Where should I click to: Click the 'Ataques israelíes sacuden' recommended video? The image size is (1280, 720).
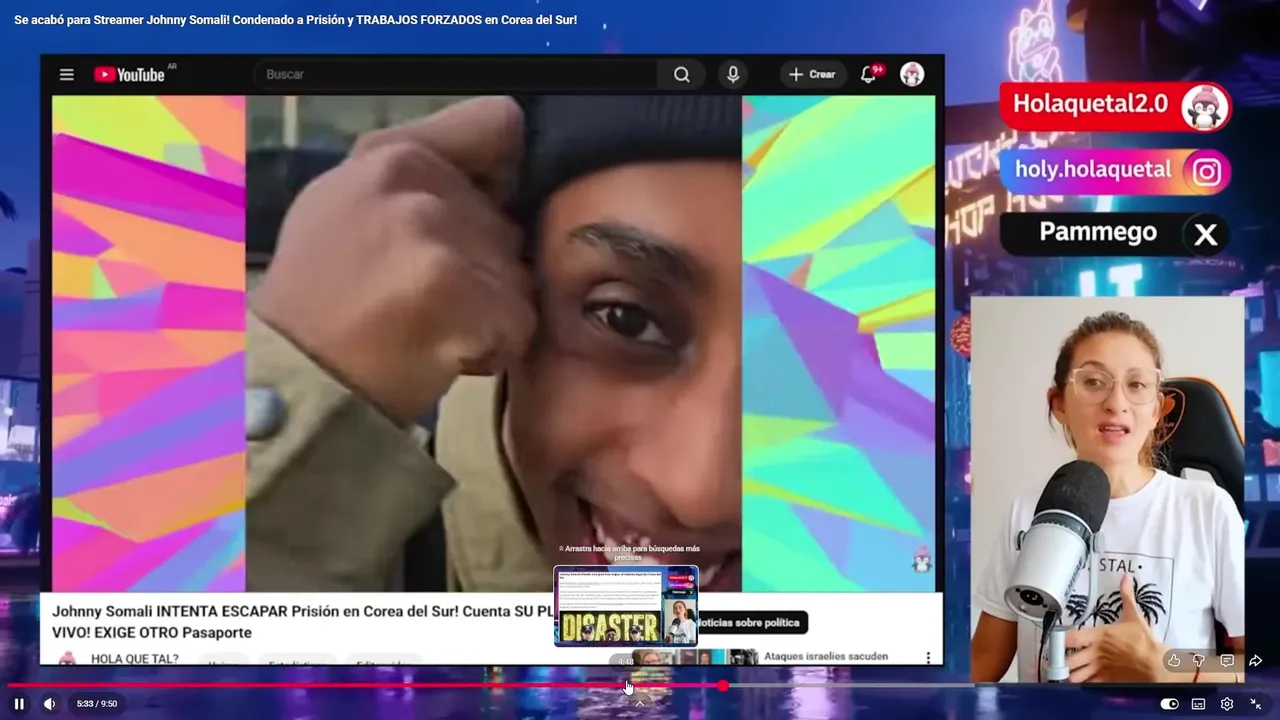pyautogui.click(x=826, y=657)
